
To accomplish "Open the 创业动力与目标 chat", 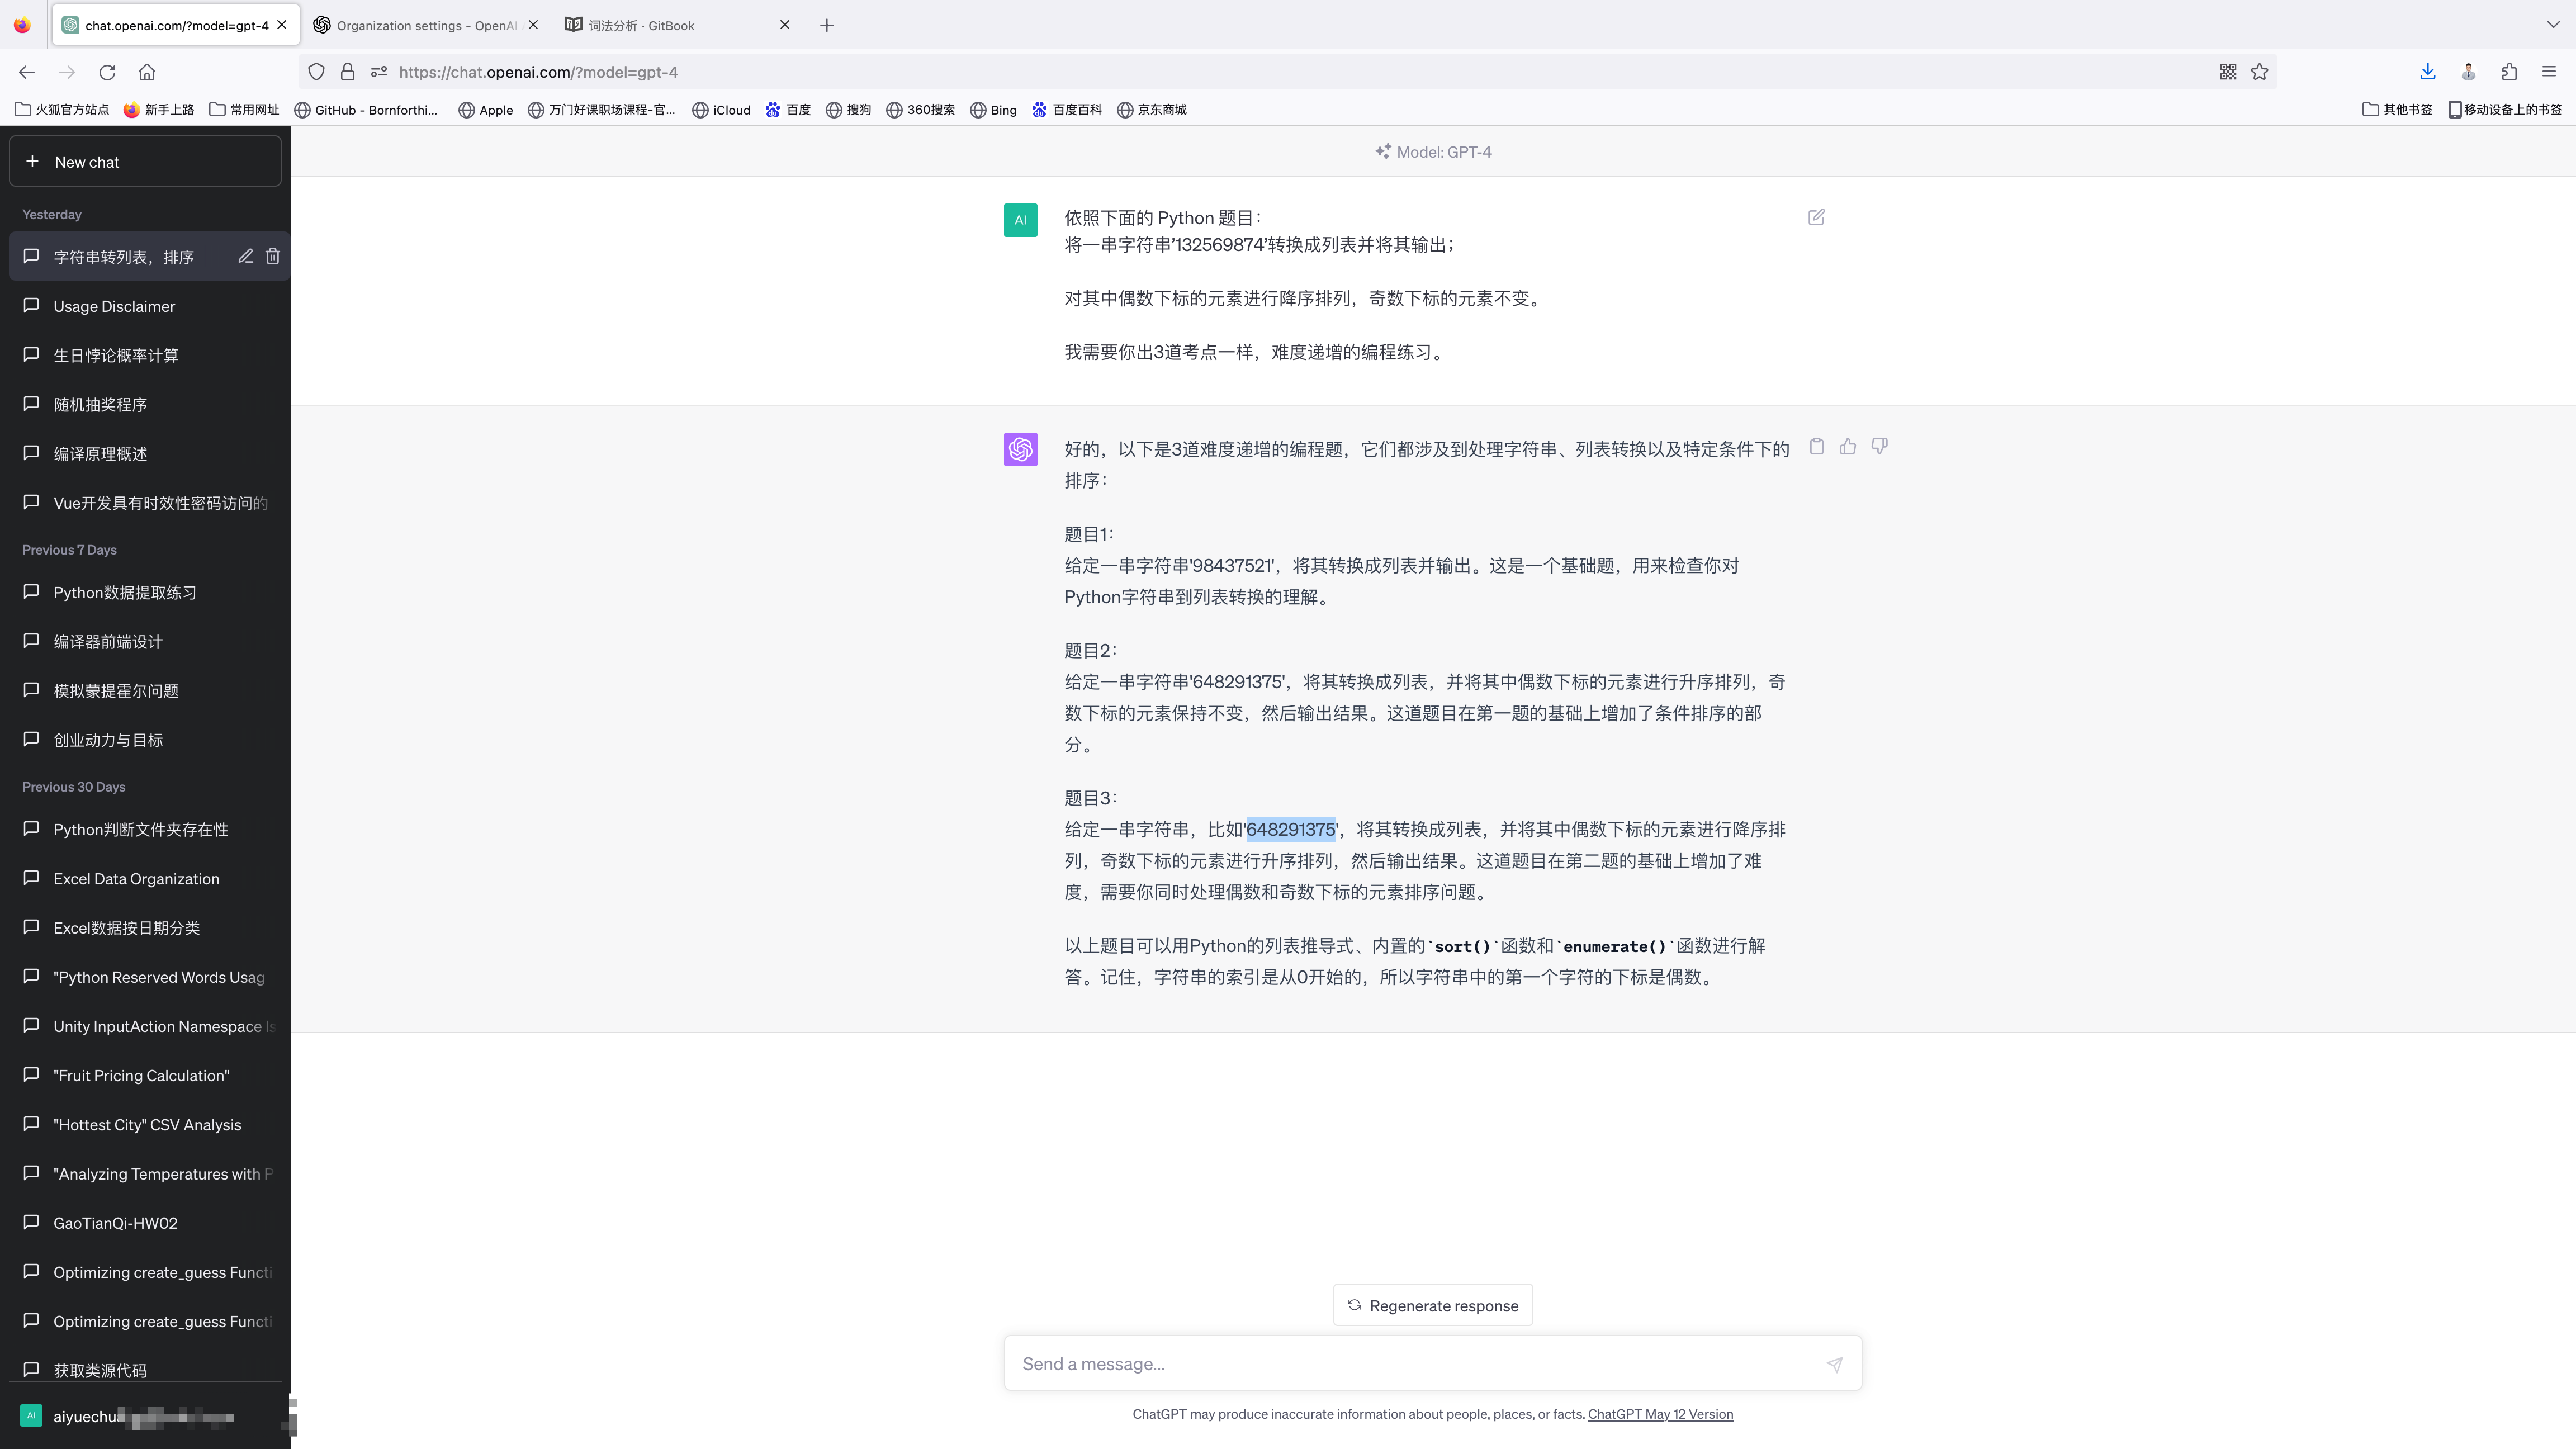I will [145, 739].
